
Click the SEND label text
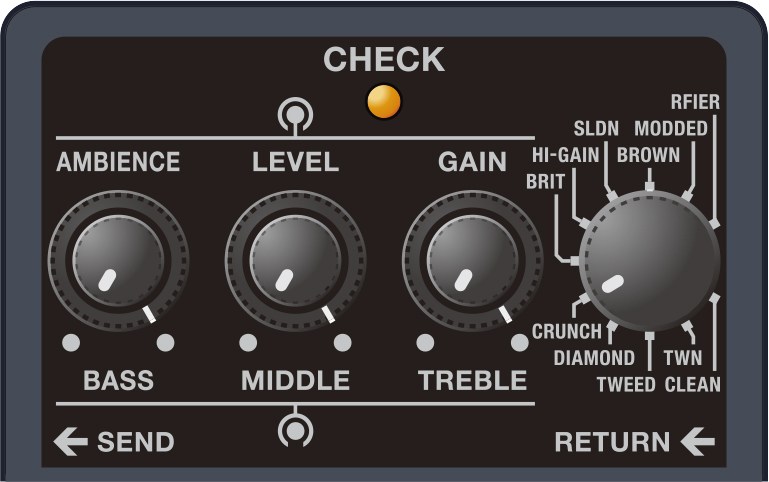[x=136, y=442]
